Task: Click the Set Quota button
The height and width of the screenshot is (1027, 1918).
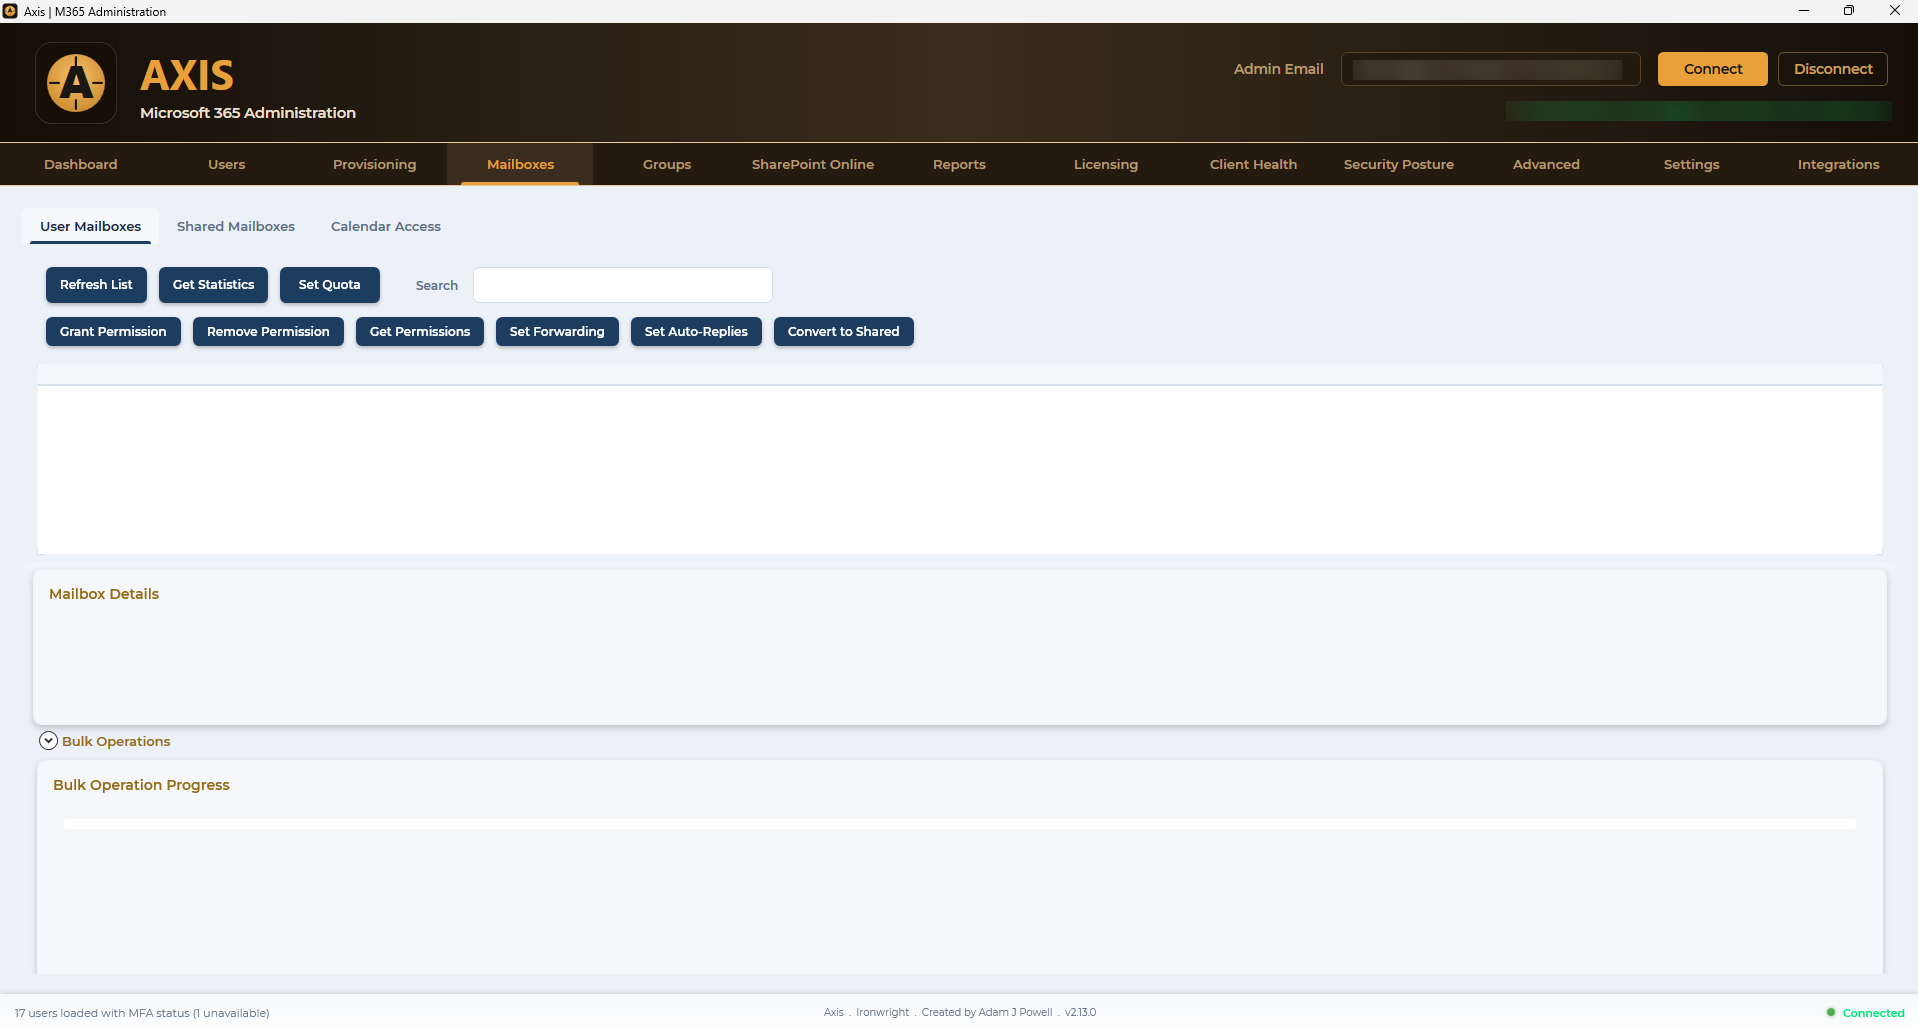Action: [x=329, y=285]
